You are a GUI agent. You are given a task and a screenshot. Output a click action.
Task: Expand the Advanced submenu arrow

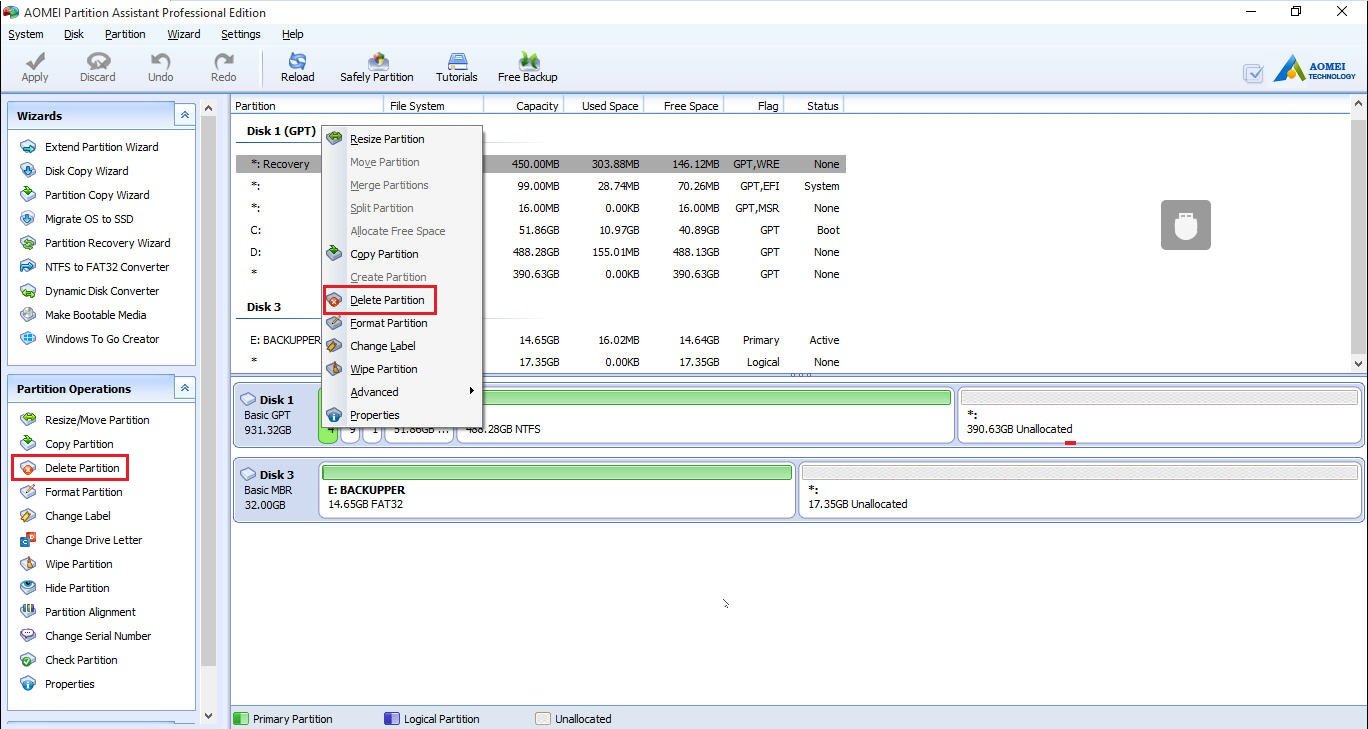[471, 391]
